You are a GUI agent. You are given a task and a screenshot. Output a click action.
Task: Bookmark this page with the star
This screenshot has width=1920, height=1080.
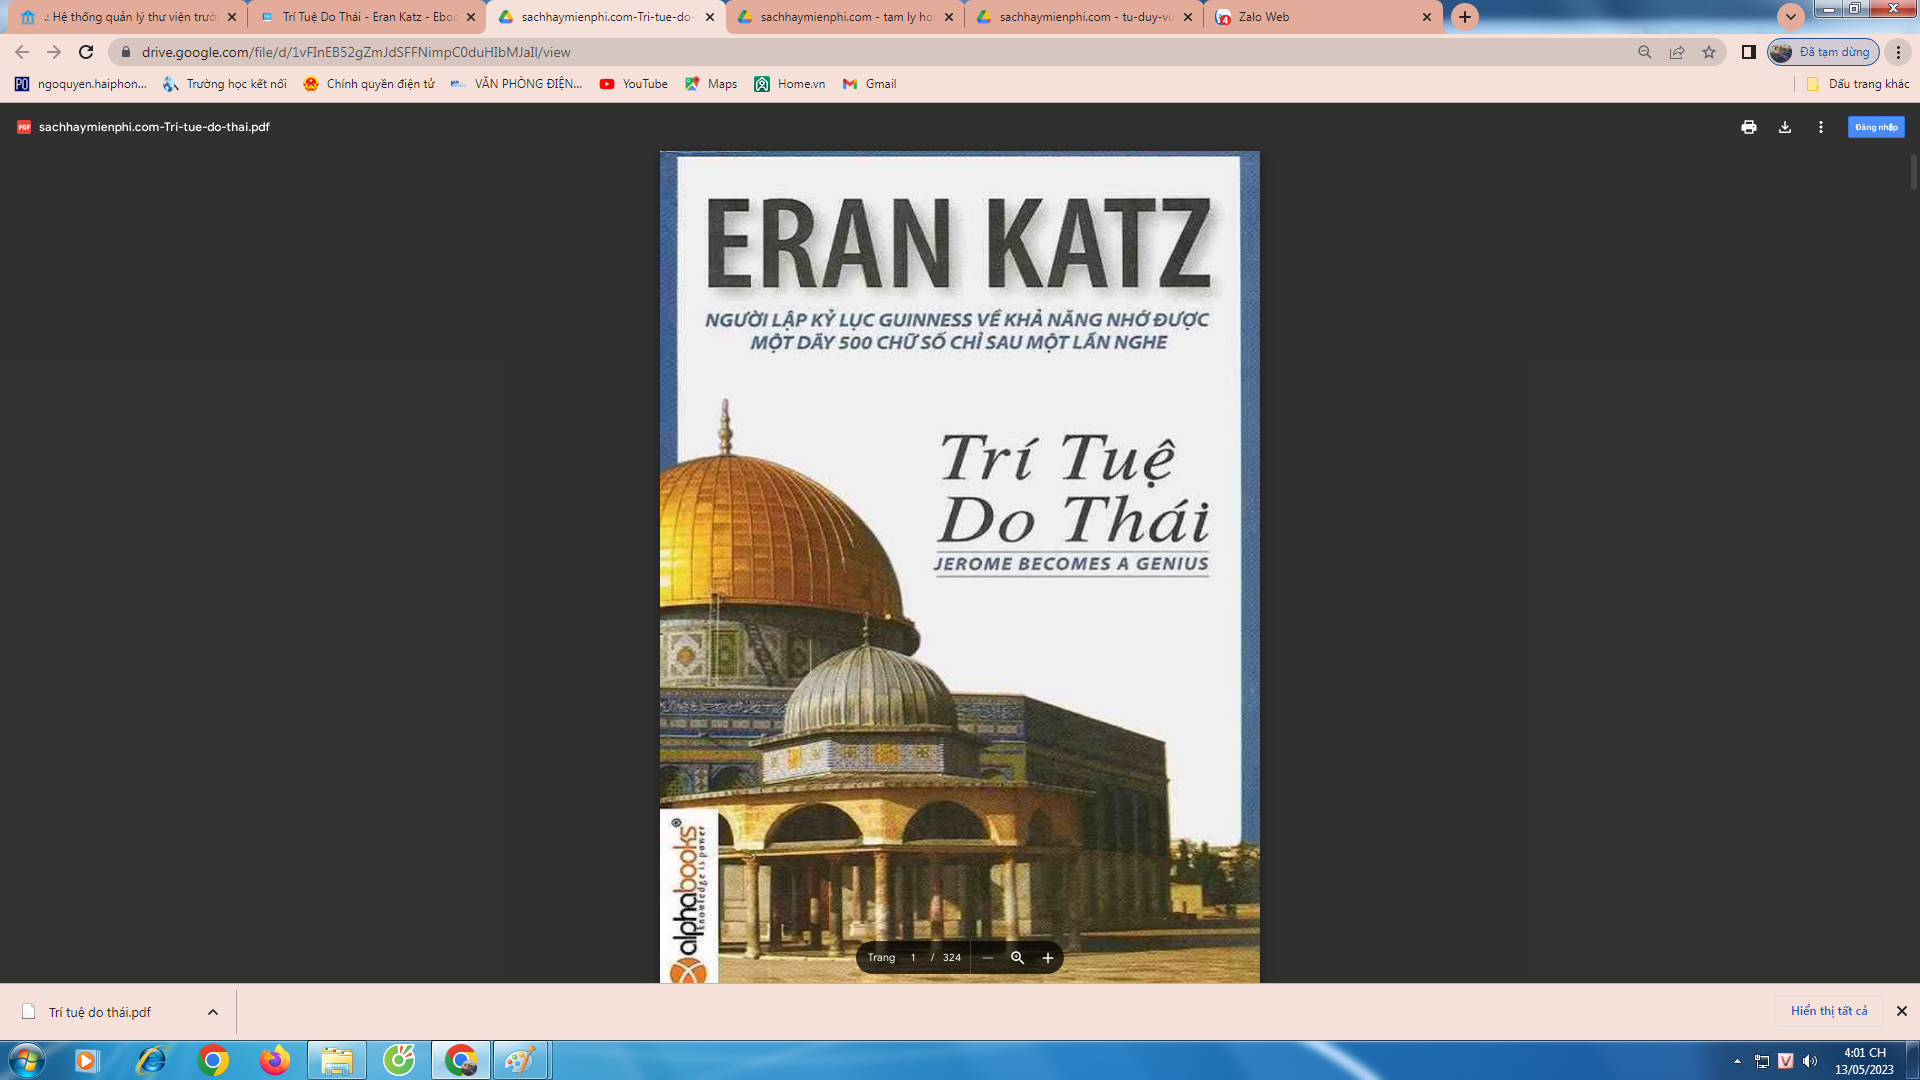point(1709,52)
